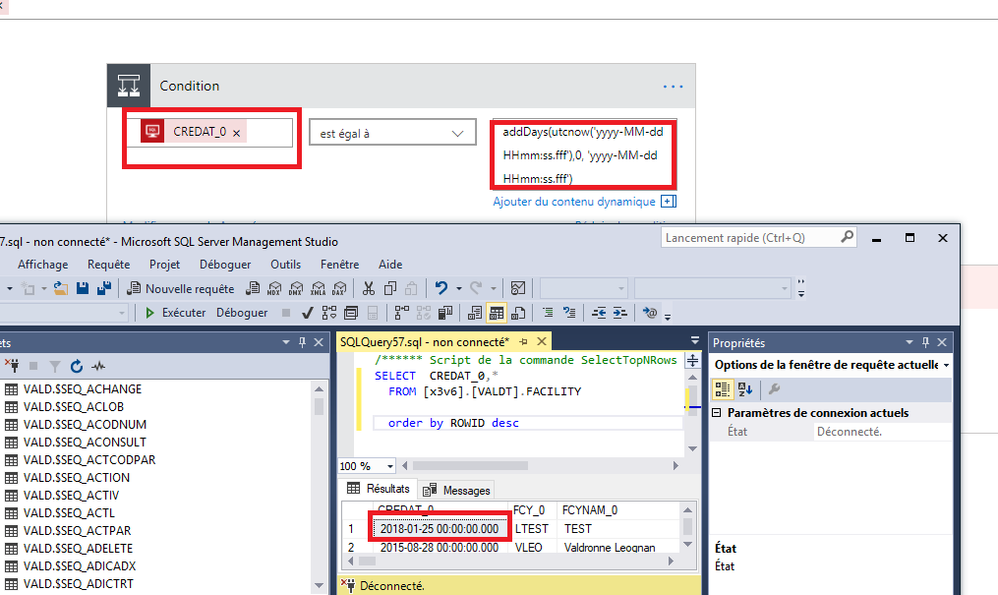The image size is (998, 595).
Task: Open the 'est égal à' operator dropdown
Action: 392,133
